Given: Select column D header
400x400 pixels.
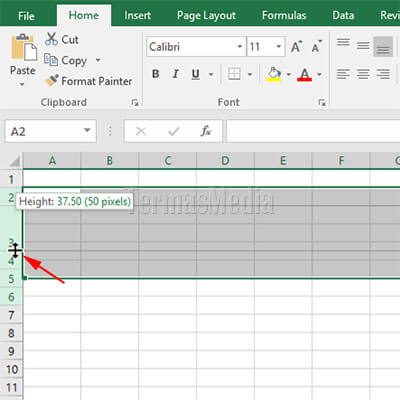Looking at the screenshot, I should click(x=225, y=161).
